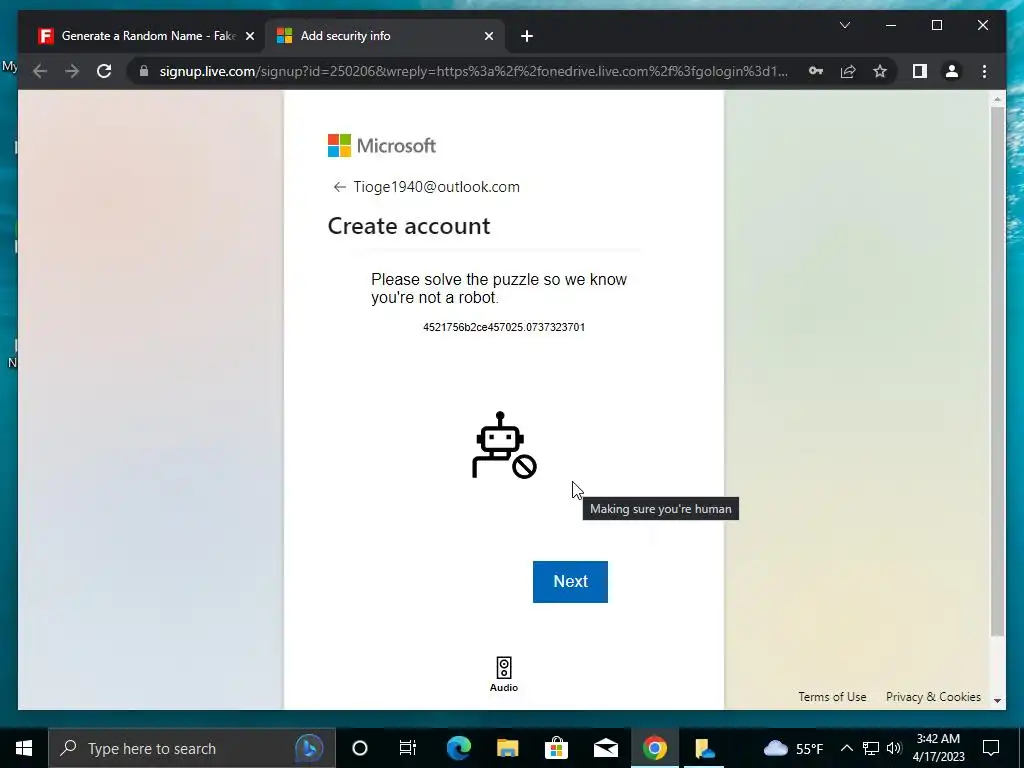Click the robot puzzle image
The image size is (1024, 768).
tap(504, 445)
